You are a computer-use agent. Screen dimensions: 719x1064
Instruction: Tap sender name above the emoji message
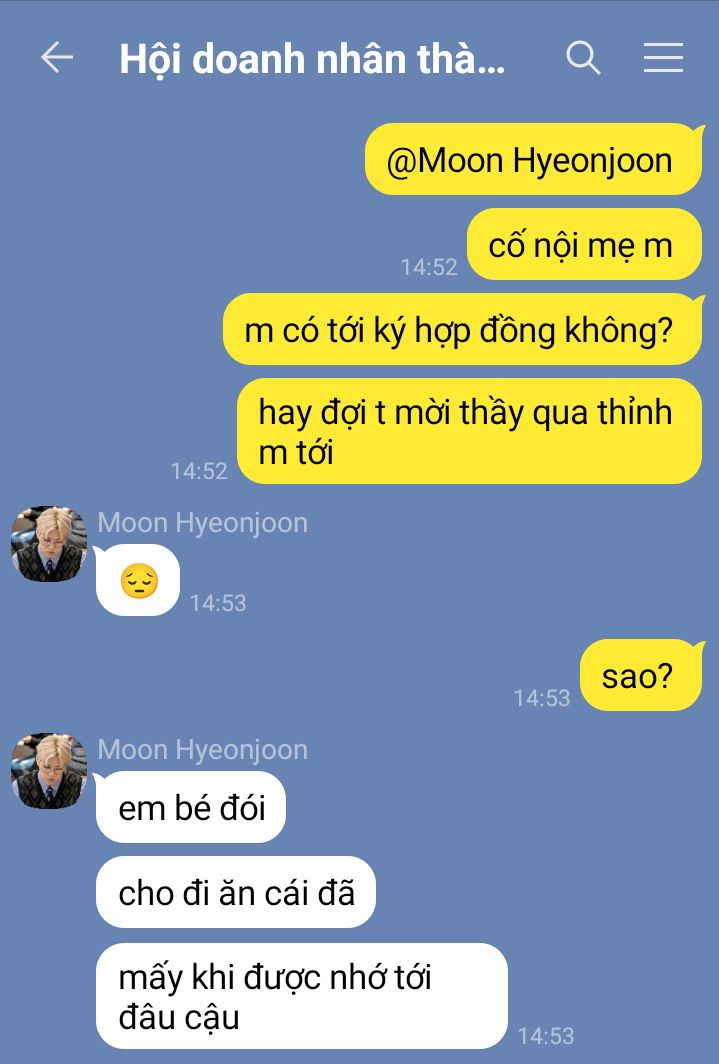[202, 522]
